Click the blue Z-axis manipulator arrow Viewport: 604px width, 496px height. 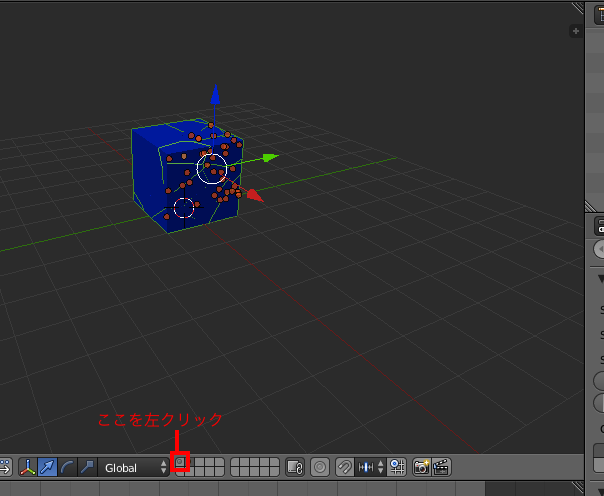tap(215, 94)
